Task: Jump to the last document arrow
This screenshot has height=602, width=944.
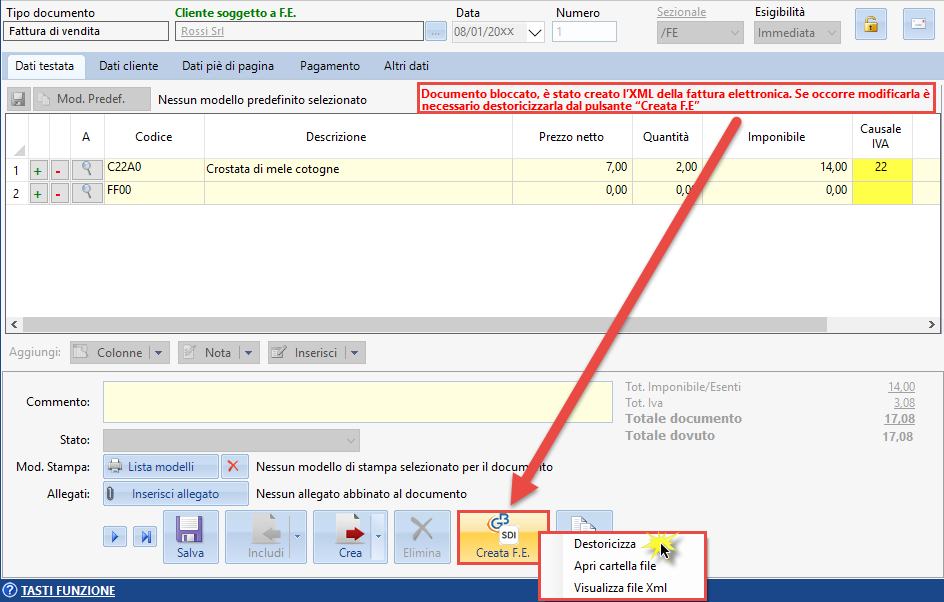Action: click(145, 536)
